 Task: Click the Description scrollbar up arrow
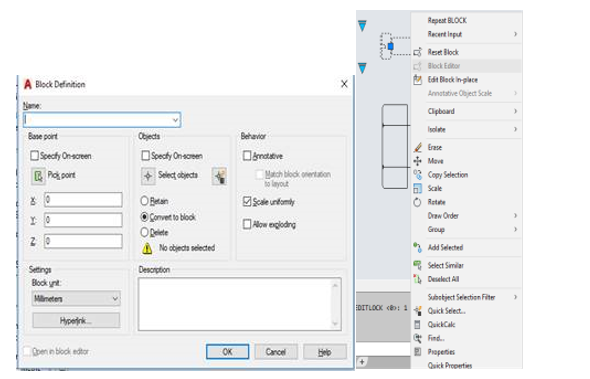pos(335,286)
